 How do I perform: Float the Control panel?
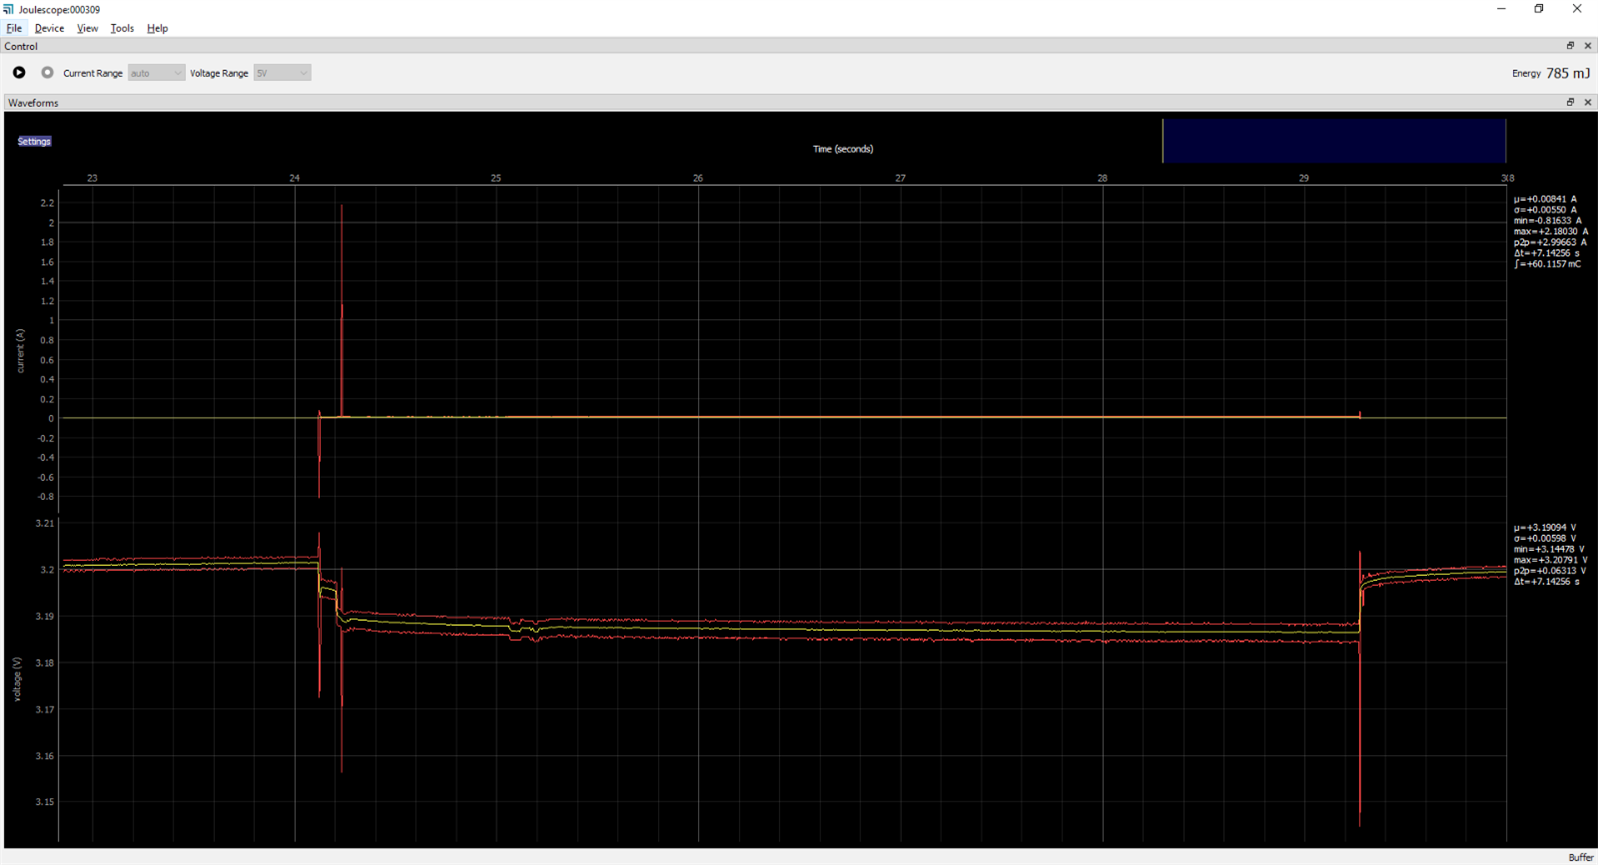(x=1570, y=46)
